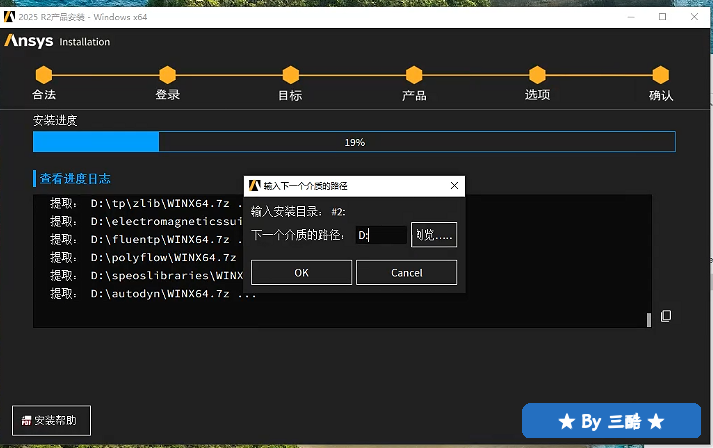The width and height of the screenshot is (713, 448).
Task: Click the 19% installation progress bar
Action: point(354,142)
